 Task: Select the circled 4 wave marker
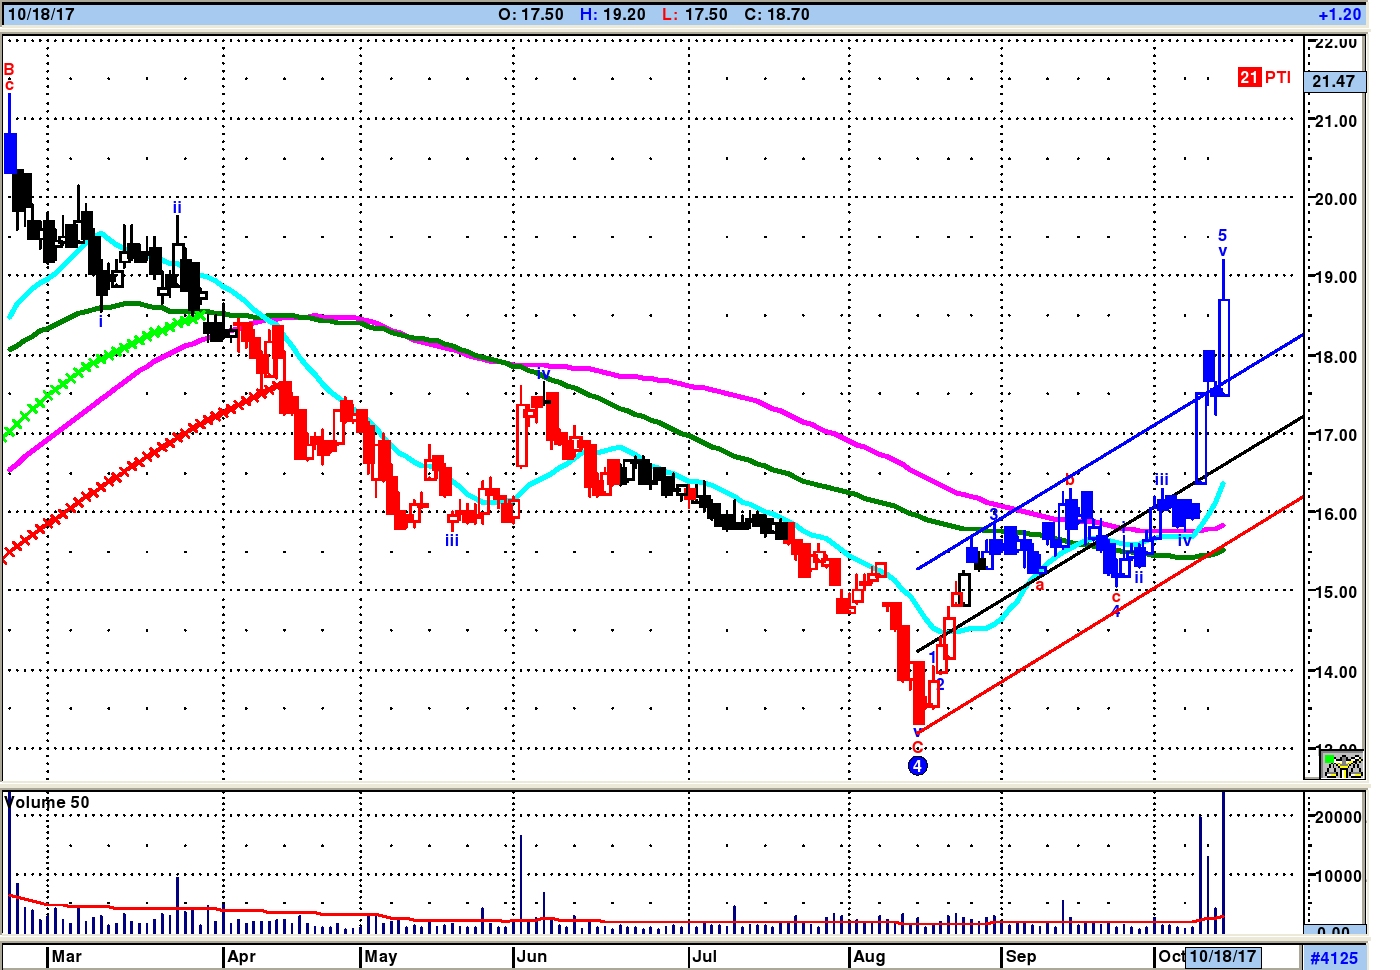coord(917,766)
